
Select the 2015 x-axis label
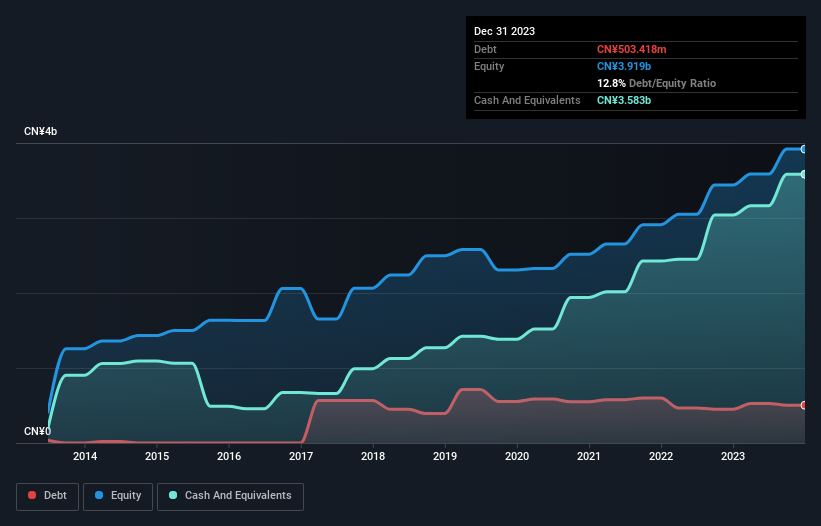(157, 456)
